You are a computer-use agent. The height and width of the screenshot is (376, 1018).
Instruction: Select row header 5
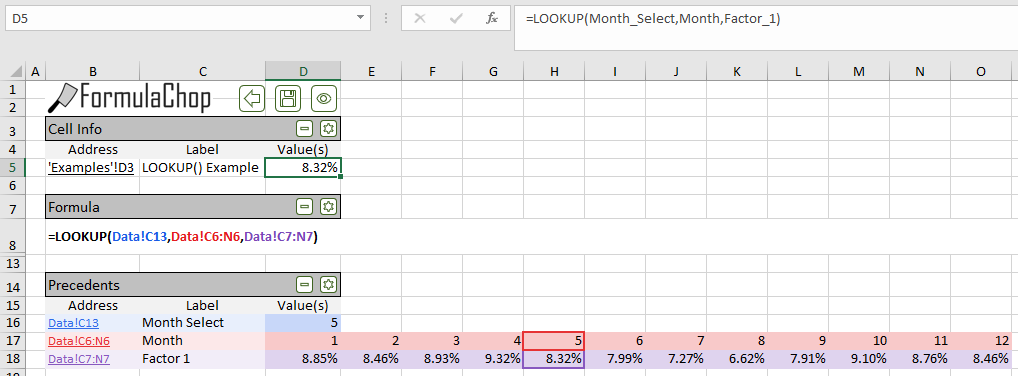(x=12, y=168)
